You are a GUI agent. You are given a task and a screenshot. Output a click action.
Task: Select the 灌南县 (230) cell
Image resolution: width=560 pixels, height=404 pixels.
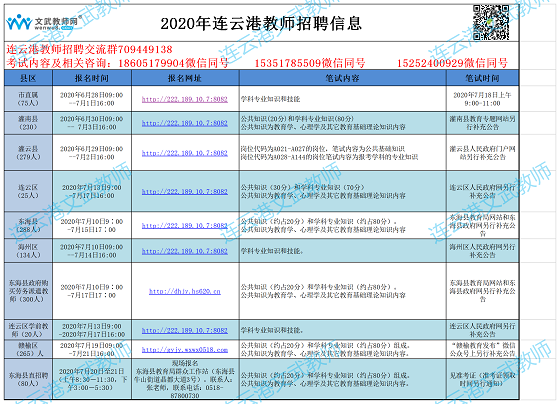coord(28,123)
